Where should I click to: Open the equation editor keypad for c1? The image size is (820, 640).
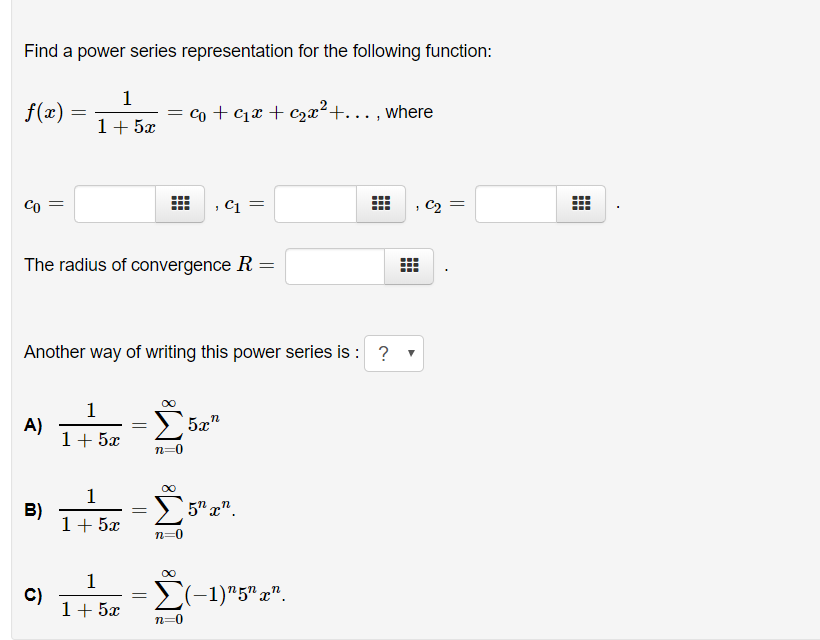point(381,204)
